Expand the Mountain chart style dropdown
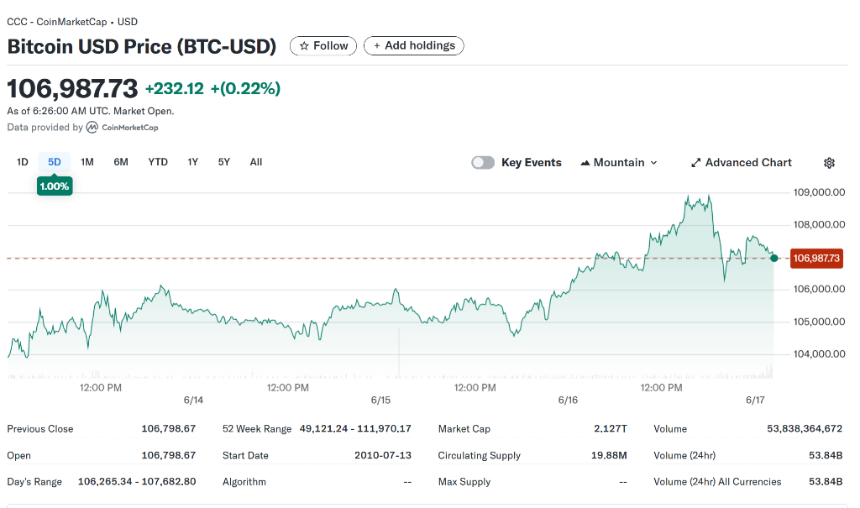This screenshot has width=860, height=508. 654,163
